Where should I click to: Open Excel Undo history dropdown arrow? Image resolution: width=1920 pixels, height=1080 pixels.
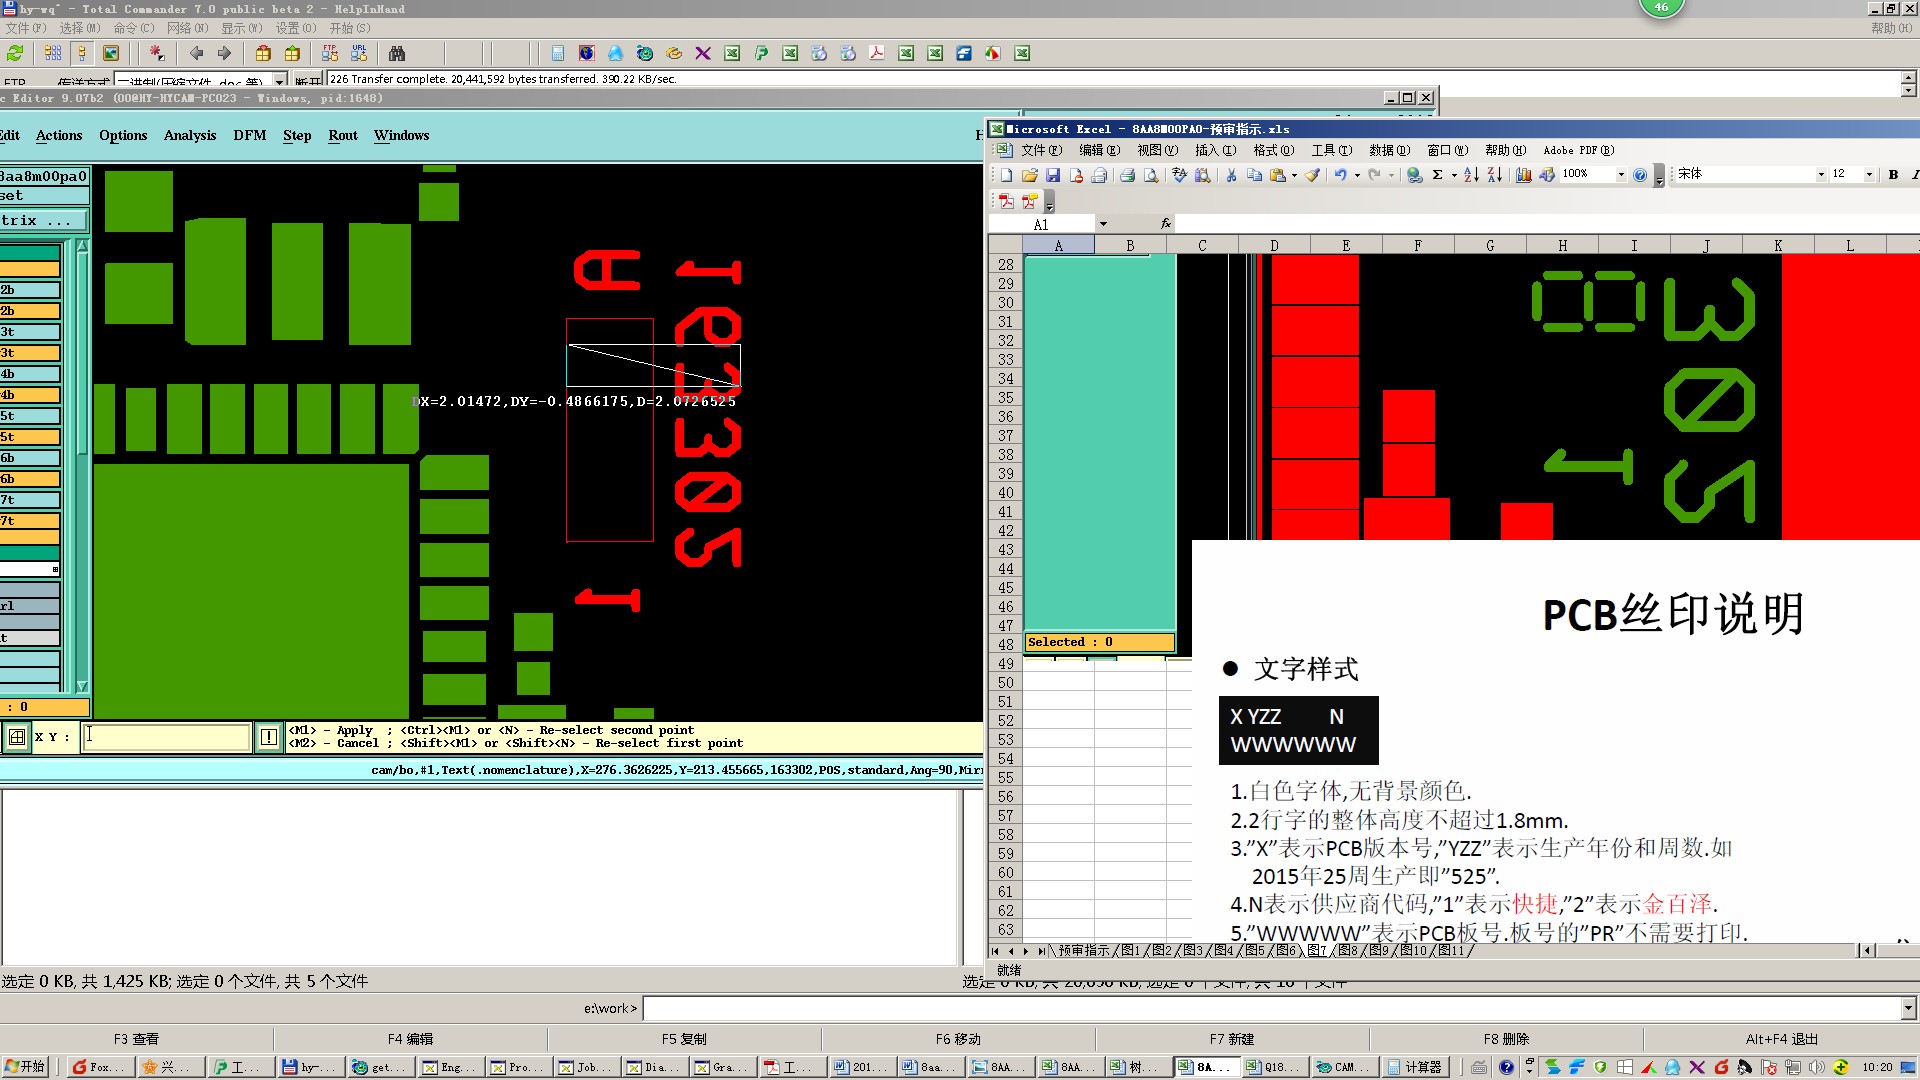coord(1357,175)
